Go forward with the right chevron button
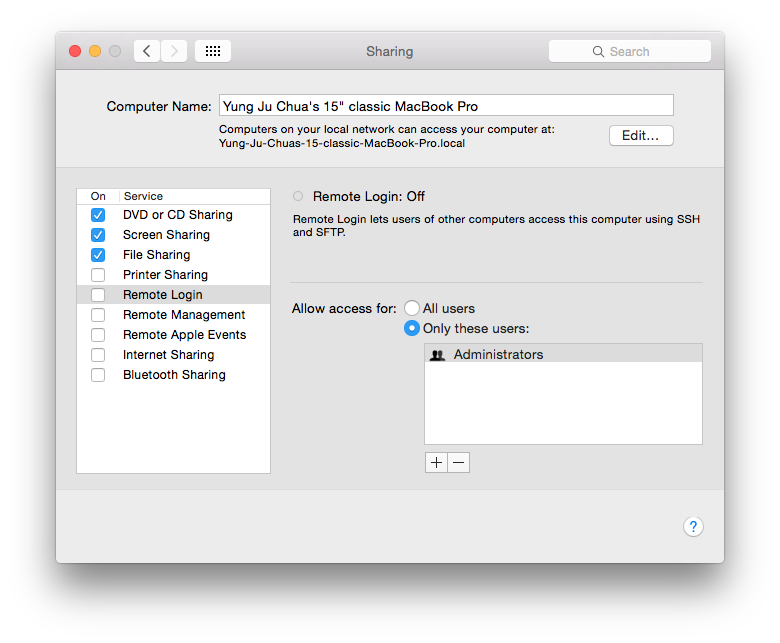This screenshot has height=643, width=780. (174, 51)
